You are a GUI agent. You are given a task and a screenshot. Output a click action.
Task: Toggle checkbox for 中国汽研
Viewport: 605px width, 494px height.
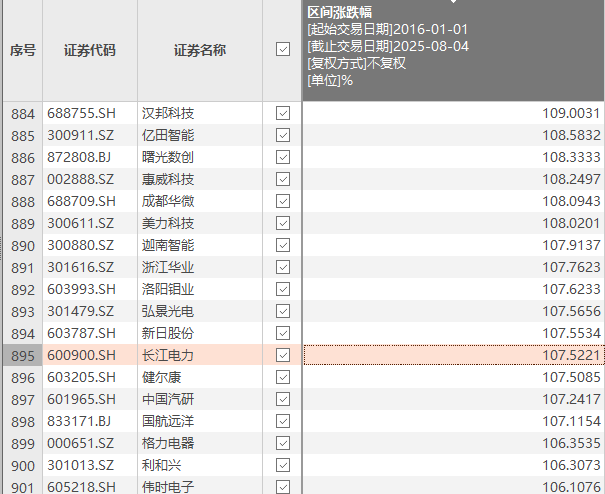click(x=283, y=399)
